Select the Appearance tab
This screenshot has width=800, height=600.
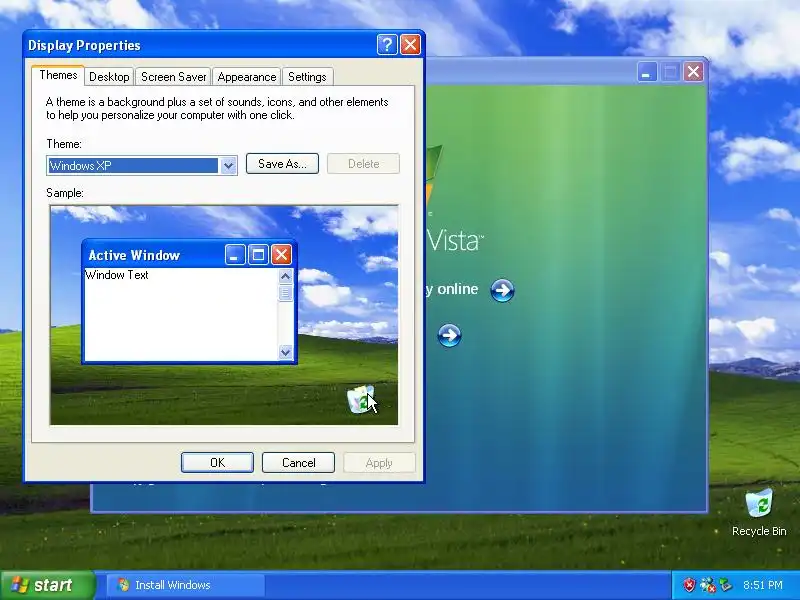pos(246,77)
